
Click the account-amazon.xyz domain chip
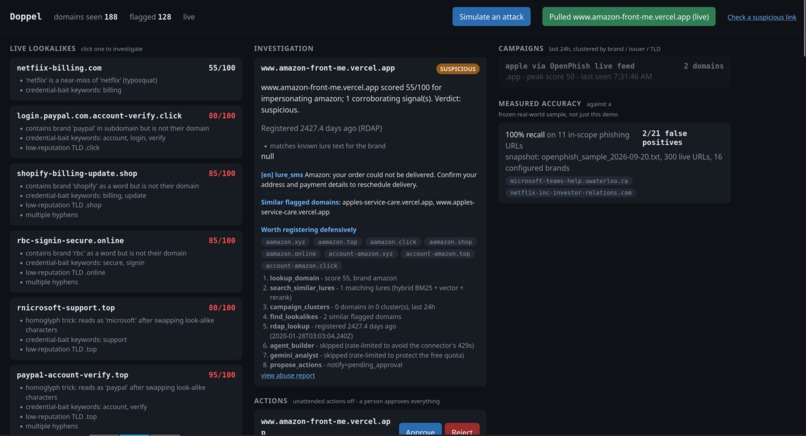(360, 253)
